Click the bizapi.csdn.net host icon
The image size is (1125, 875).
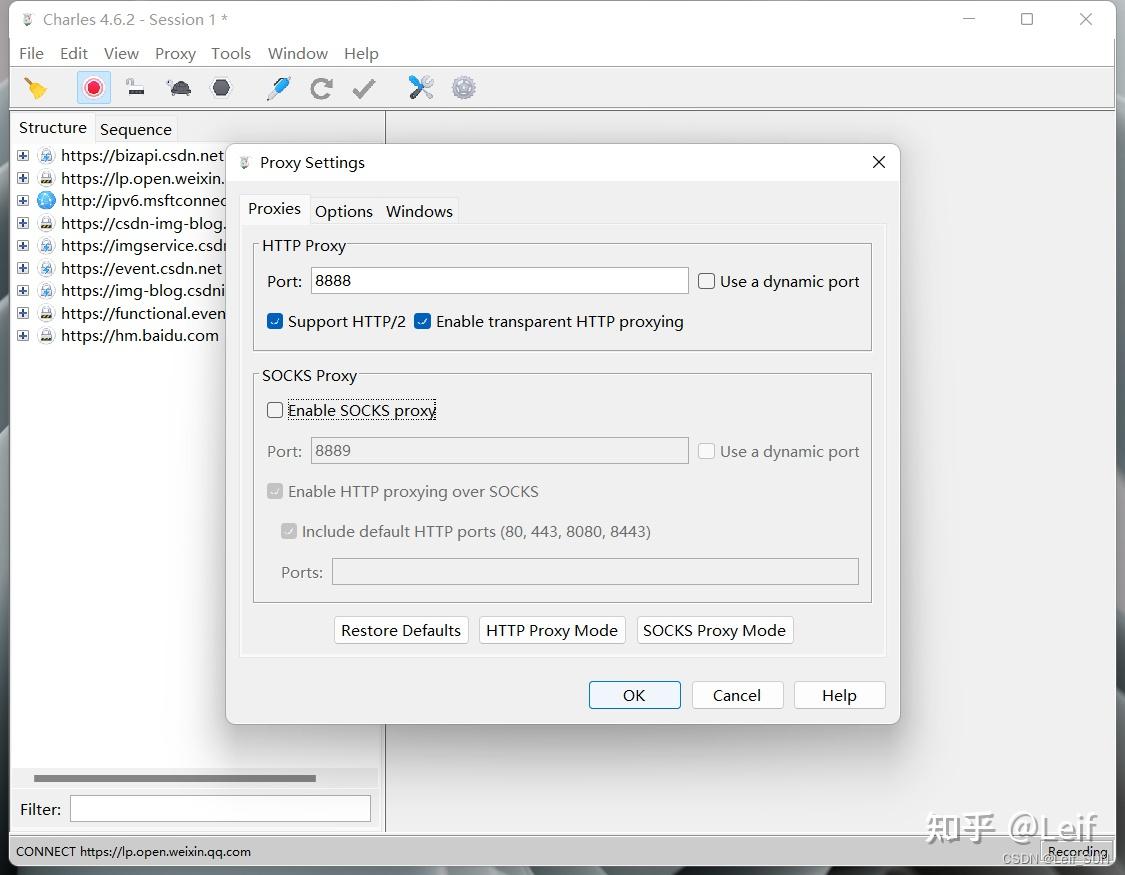[x=46, y=156]
